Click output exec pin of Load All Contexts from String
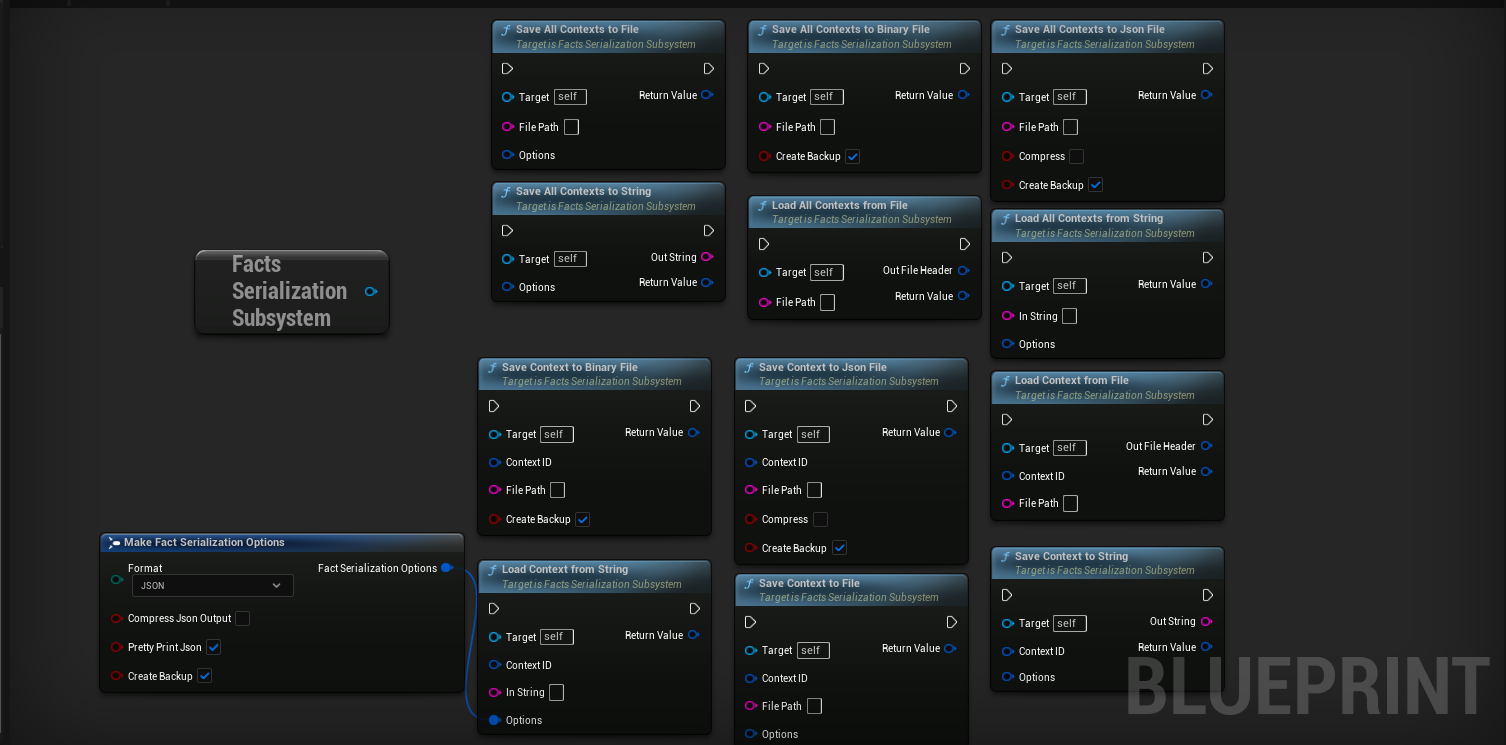The height and width of the screenshot is (745, 1506). [1207, 258]
